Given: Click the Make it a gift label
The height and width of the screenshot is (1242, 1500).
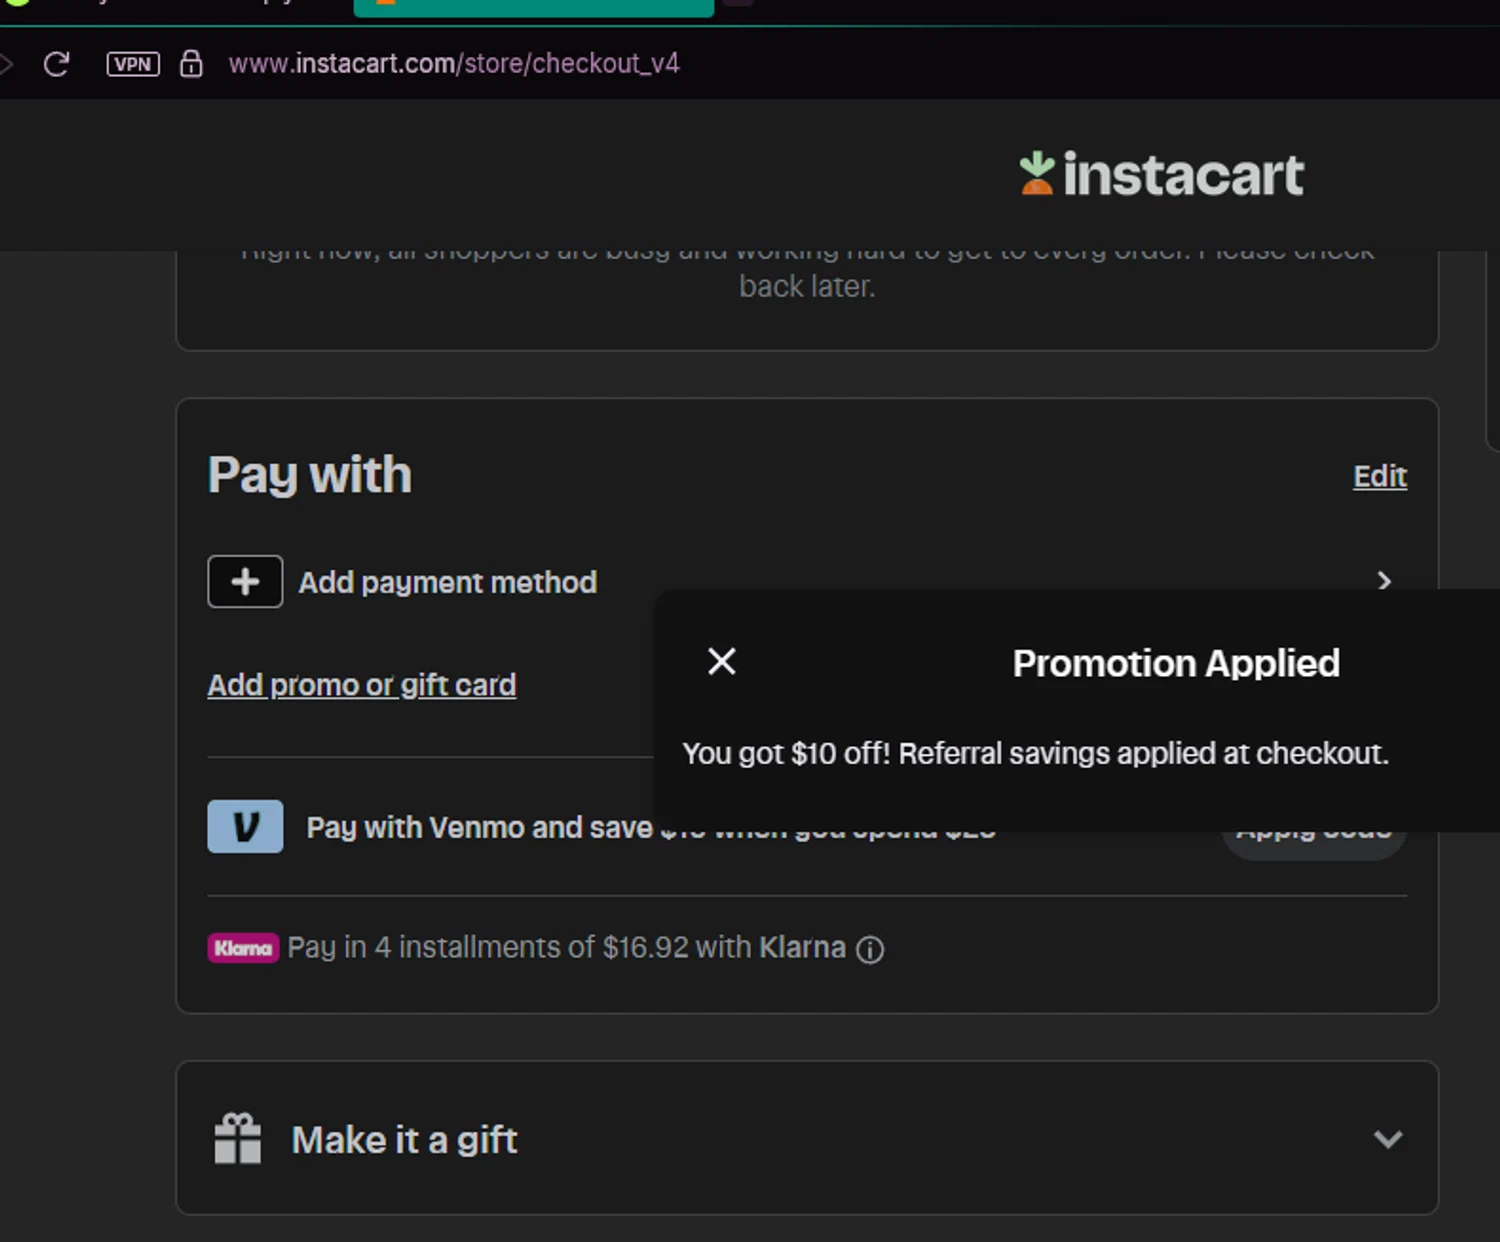Looking at the screenshot, I should coord(405,1140).
